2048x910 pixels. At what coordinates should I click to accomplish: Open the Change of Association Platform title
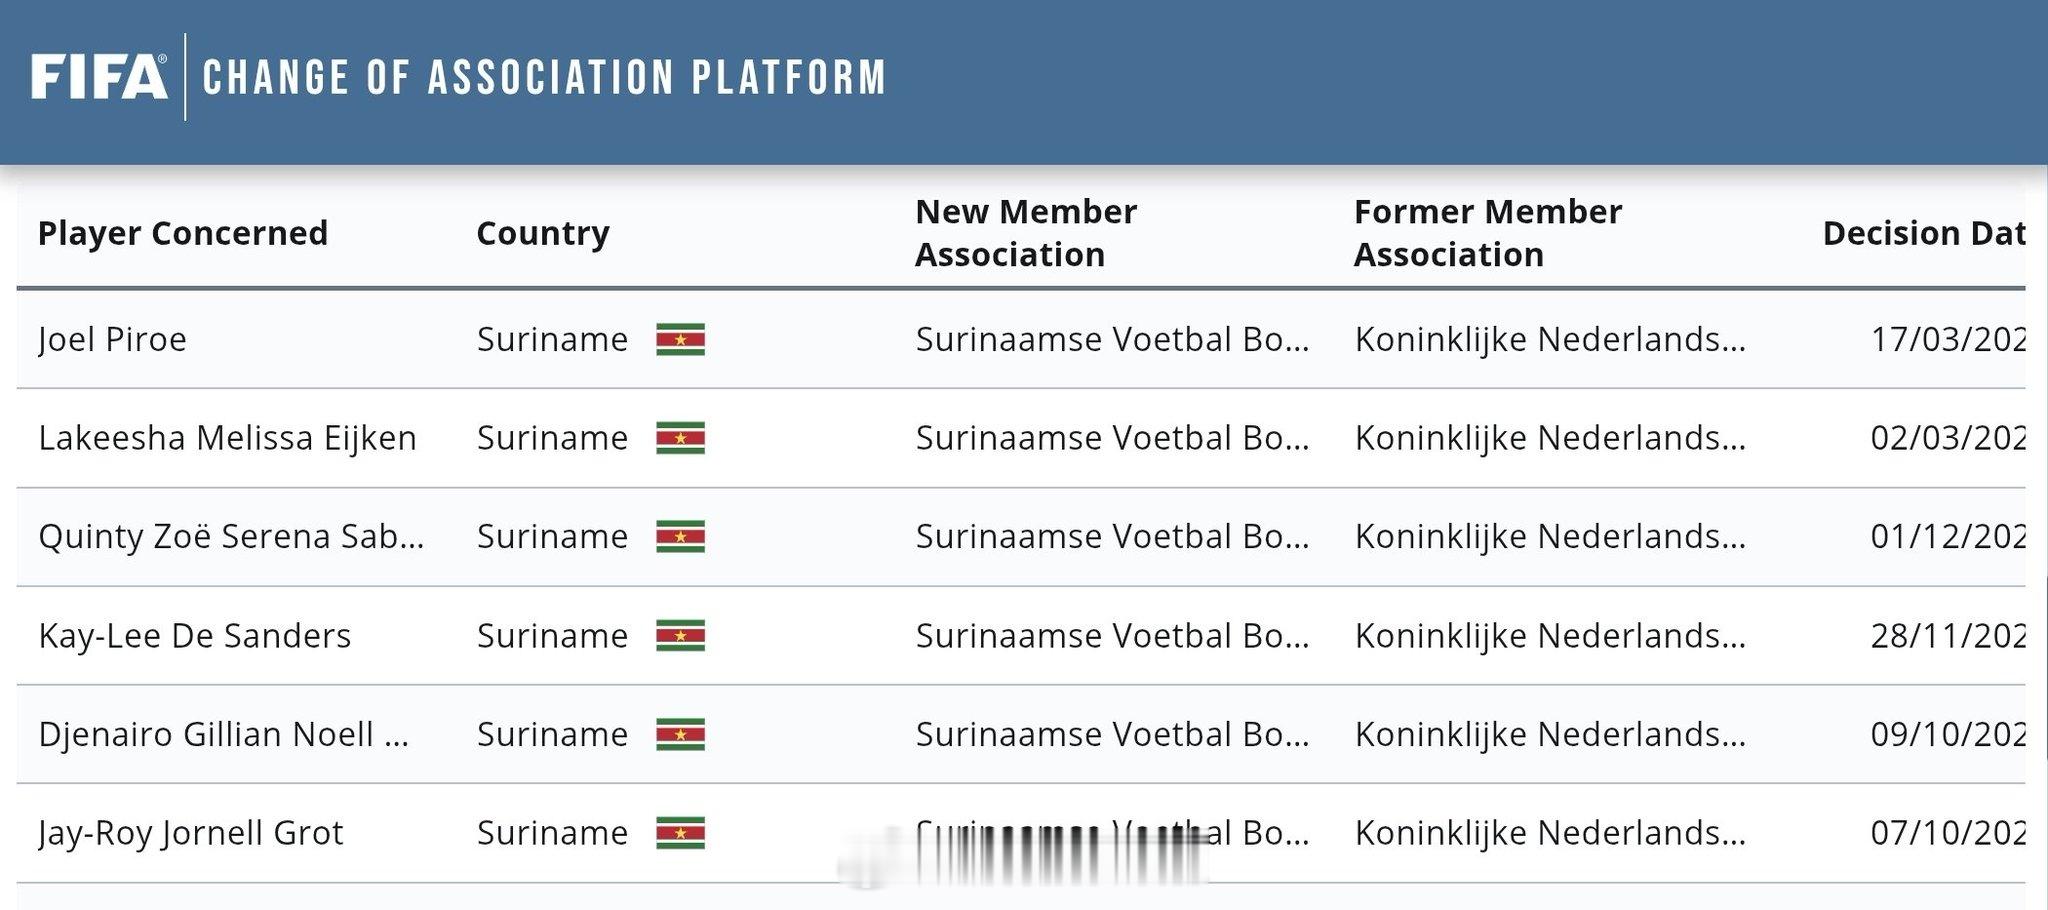(544, 78)
